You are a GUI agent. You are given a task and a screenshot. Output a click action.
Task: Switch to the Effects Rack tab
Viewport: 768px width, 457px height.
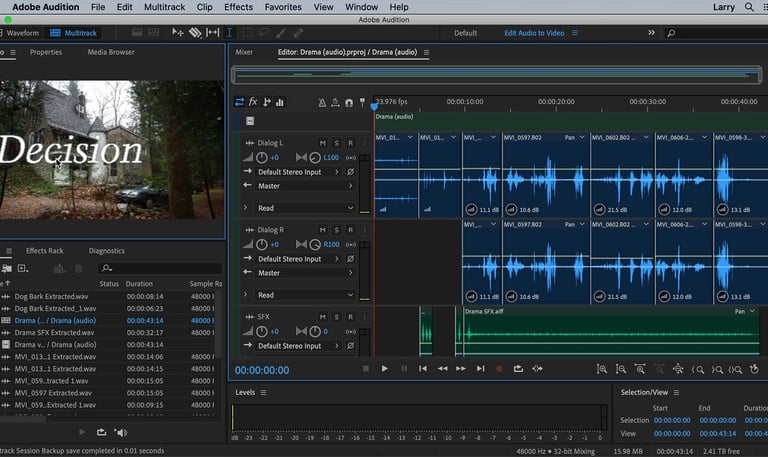tap(45, 250)
